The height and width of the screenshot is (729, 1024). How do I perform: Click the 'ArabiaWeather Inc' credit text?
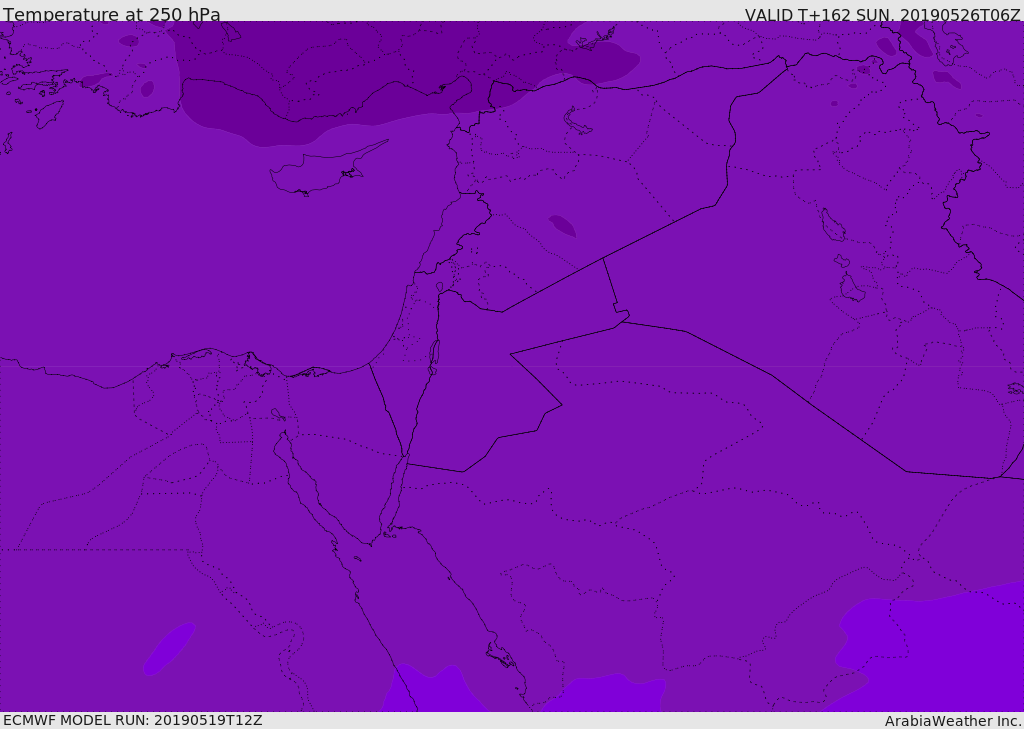[x=953, y=721]
